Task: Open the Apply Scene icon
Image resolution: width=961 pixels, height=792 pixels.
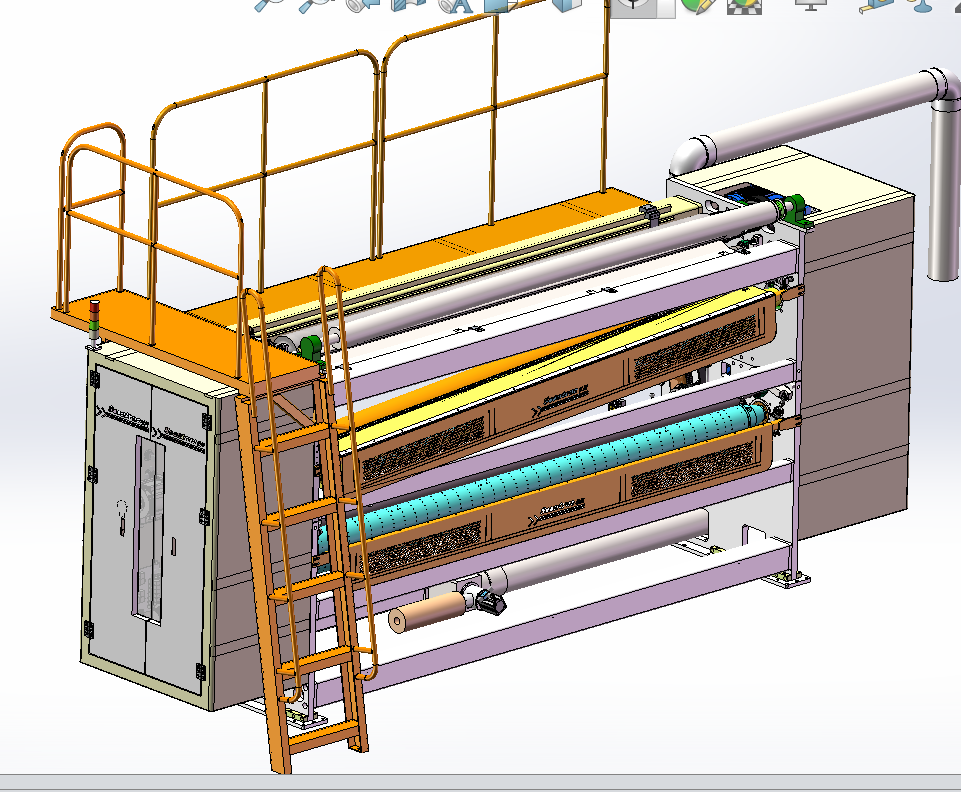Action: pyautogui.click(x=742, y=3)
